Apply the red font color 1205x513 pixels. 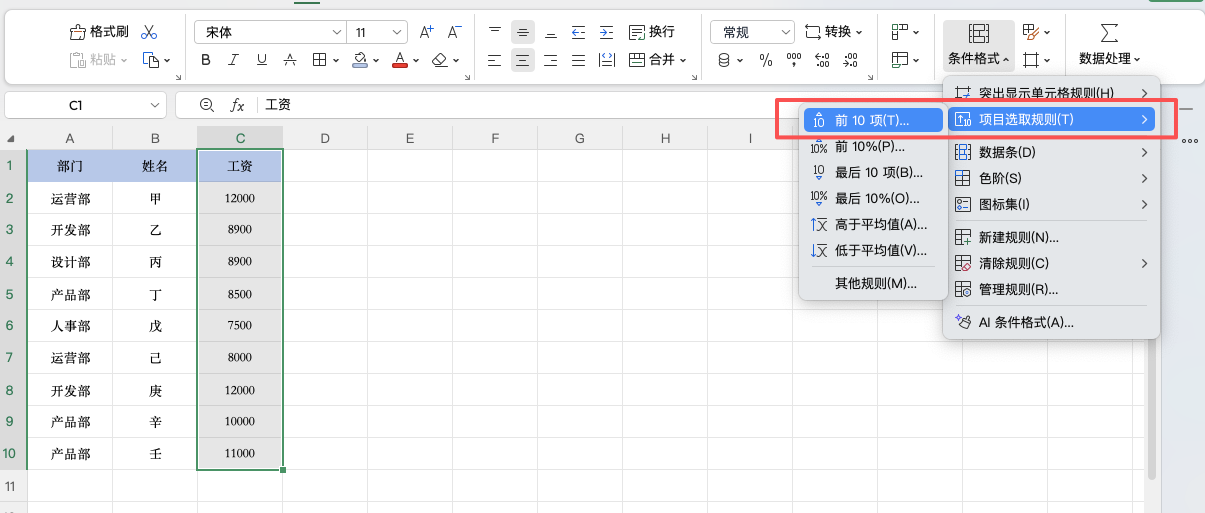point(400,60)
